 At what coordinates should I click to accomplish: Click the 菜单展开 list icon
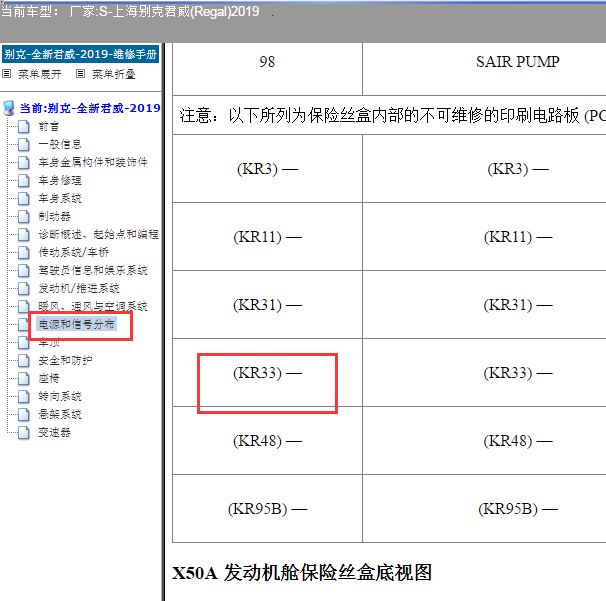click(x=7, y=73)
